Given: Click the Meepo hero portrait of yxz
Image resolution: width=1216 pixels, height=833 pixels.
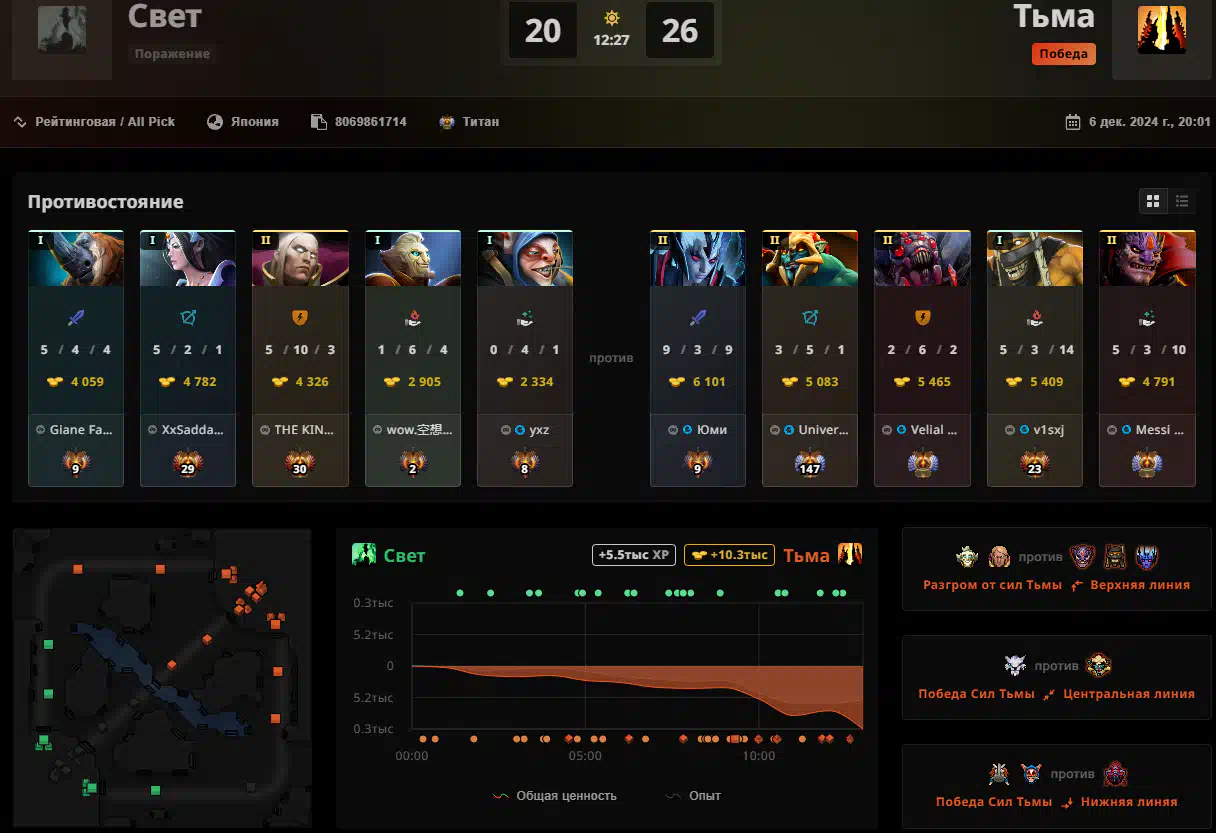Looking at the screenshot, I should 525,259.
